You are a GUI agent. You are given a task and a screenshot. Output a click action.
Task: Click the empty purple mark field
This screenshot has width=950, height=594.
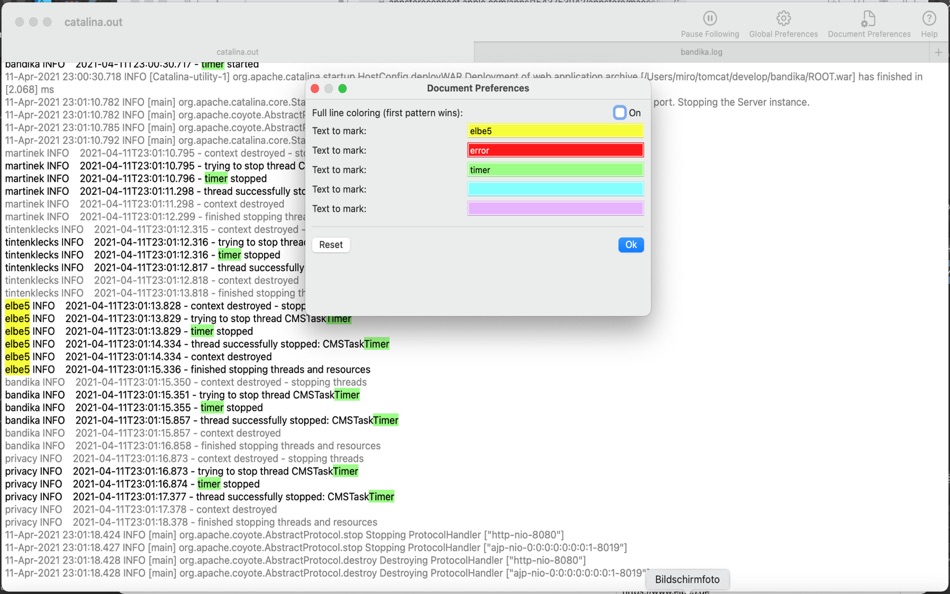555,209
